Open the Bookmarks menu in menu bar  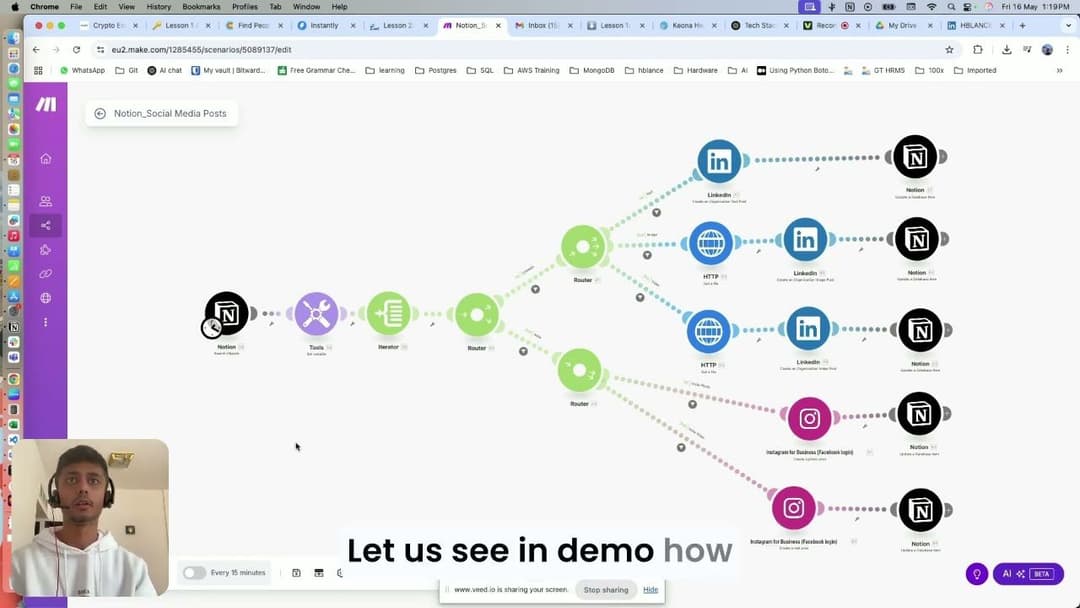[200, 7]
